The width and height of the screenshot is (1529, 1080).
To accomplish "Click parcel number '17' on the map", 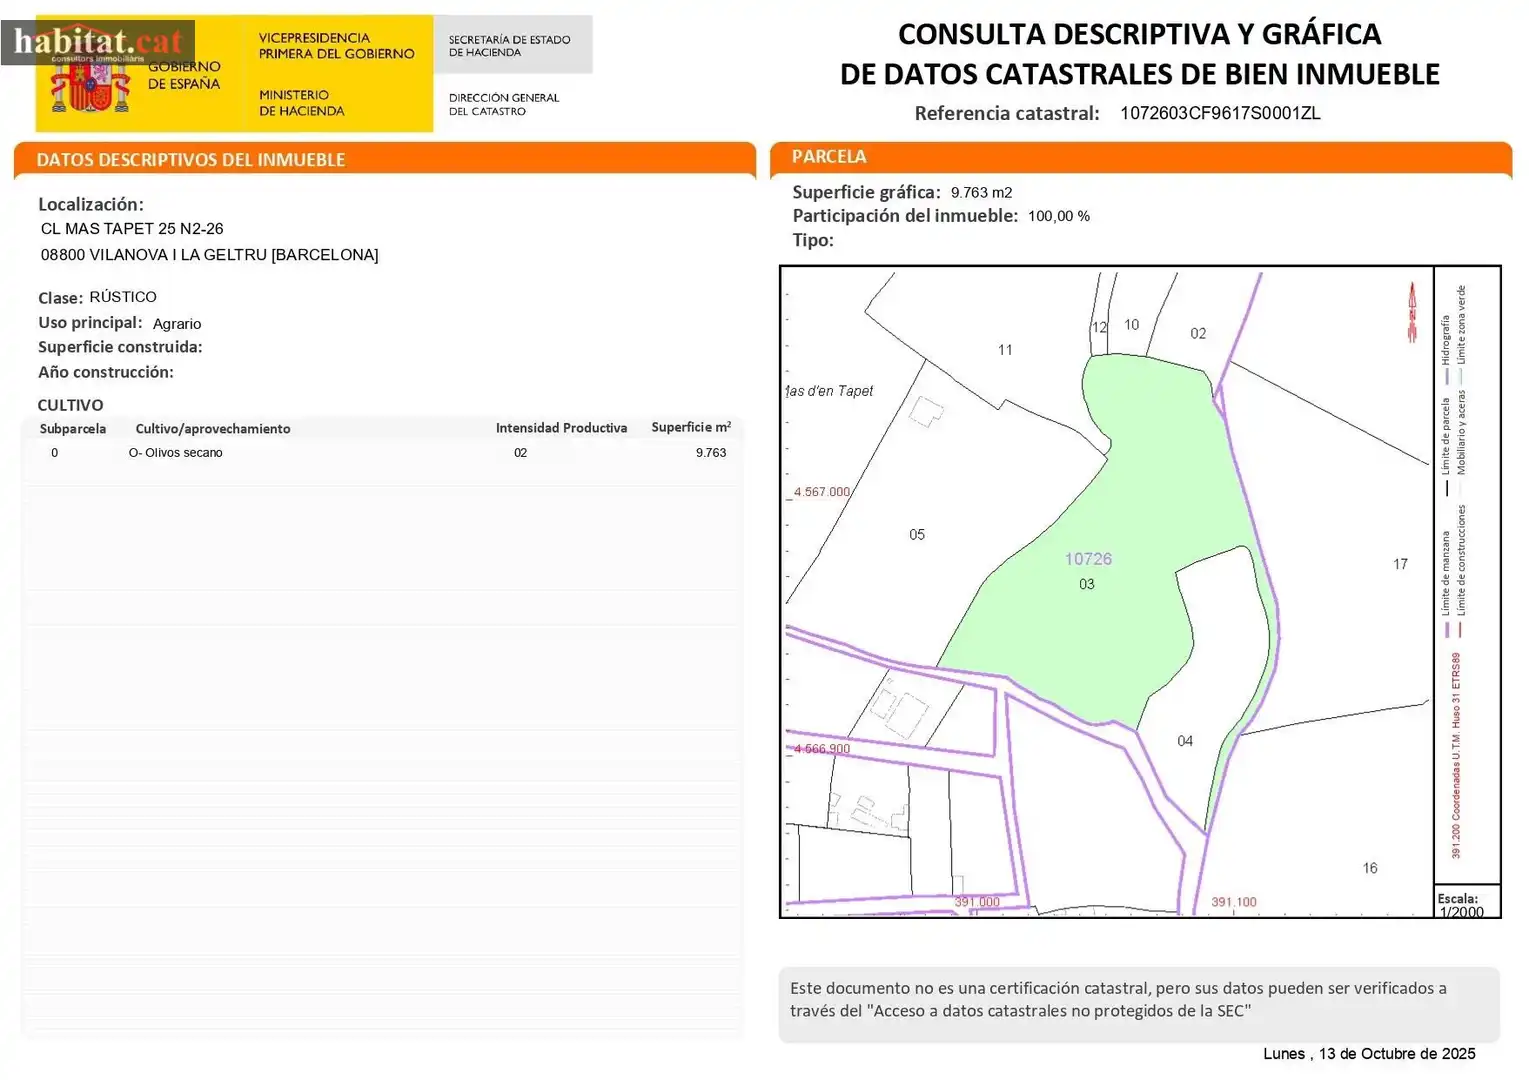I will pos(1400,564).
